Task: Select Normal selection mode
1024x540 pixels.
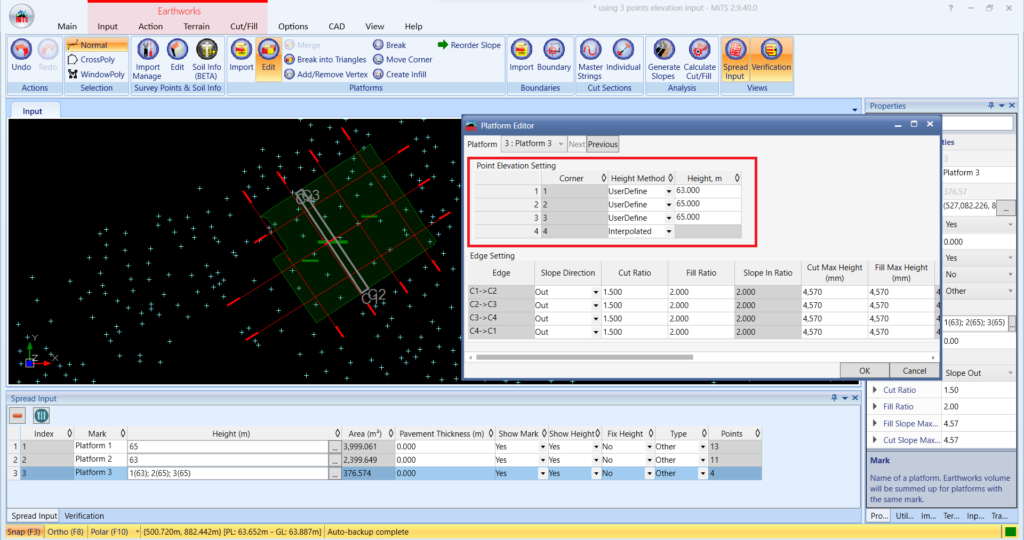Action: coord(96,45)
